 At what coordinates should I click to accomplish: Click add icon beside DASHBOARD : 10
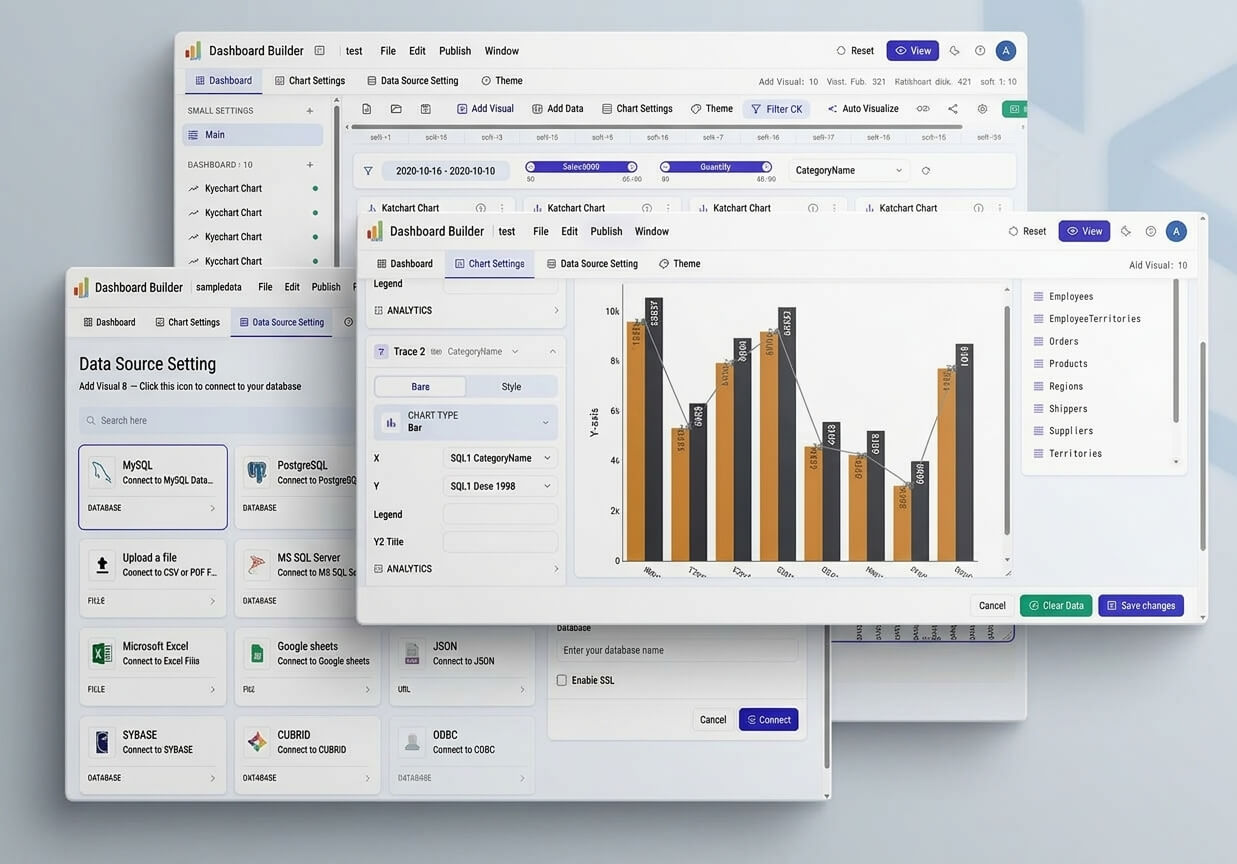pos(310,165)
